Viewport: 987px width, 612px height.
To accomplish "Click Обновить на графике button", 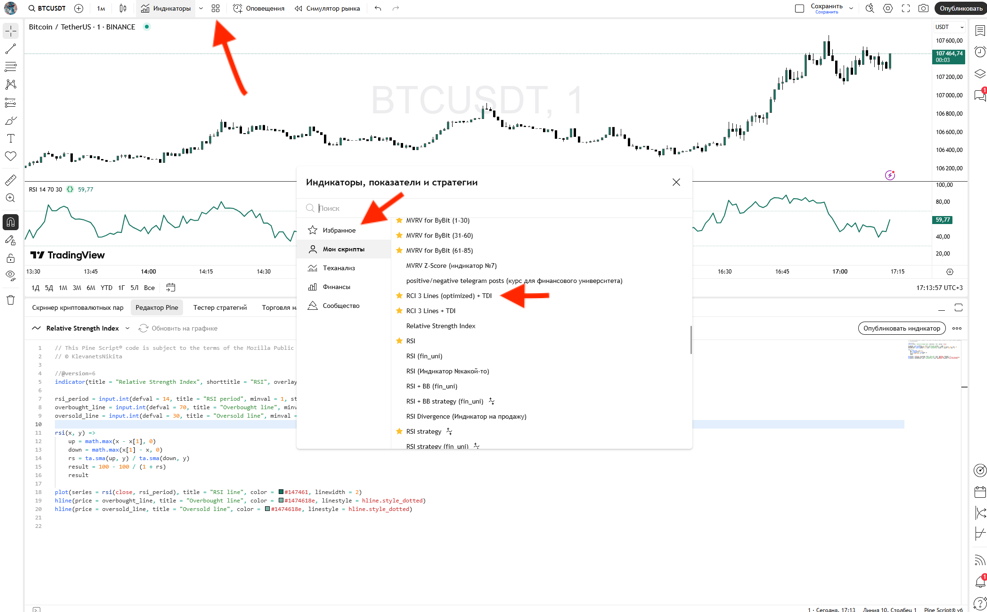I will point(178,328).
